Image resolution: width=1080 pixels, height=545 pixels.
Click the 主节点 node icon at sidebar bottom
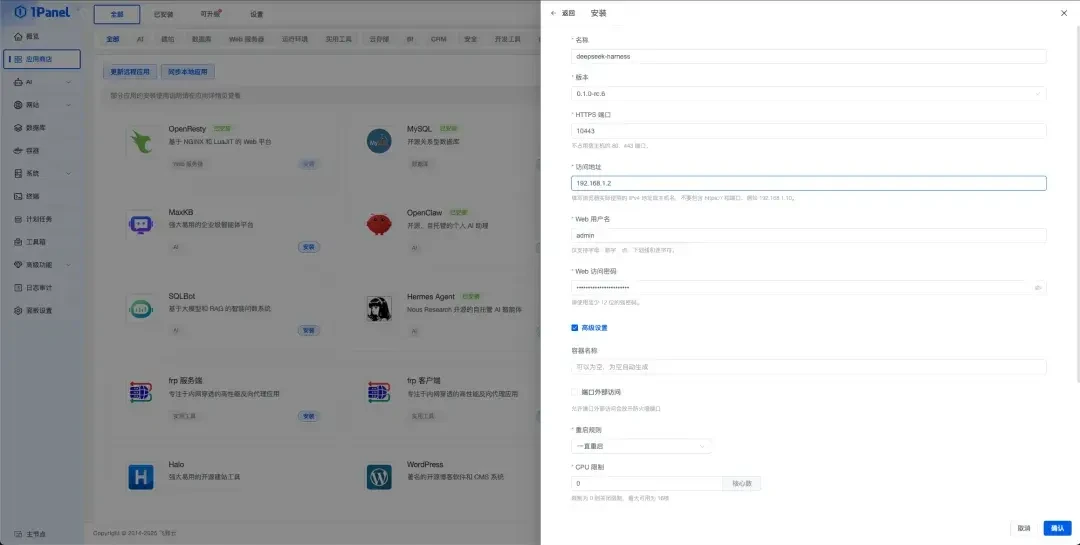point(18,534)
